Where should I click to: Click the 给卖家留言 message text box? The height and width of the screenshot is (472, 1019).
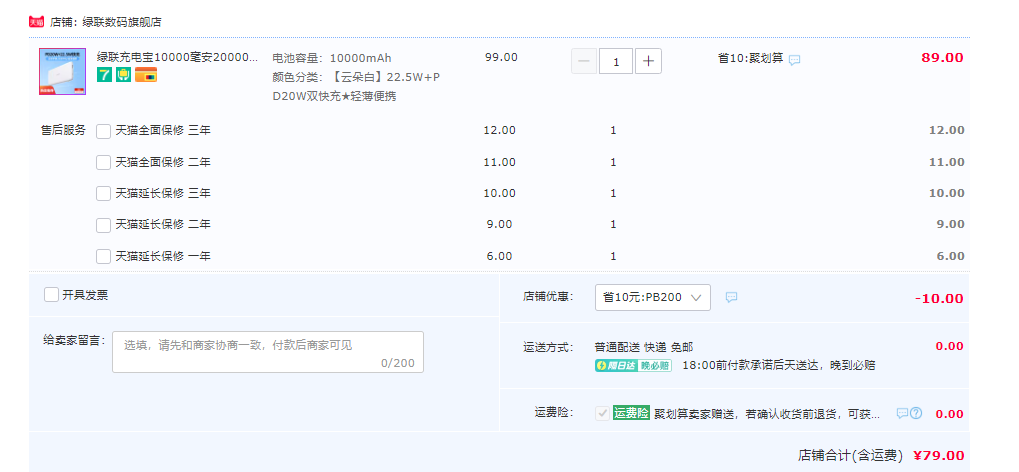click(268, 352)
